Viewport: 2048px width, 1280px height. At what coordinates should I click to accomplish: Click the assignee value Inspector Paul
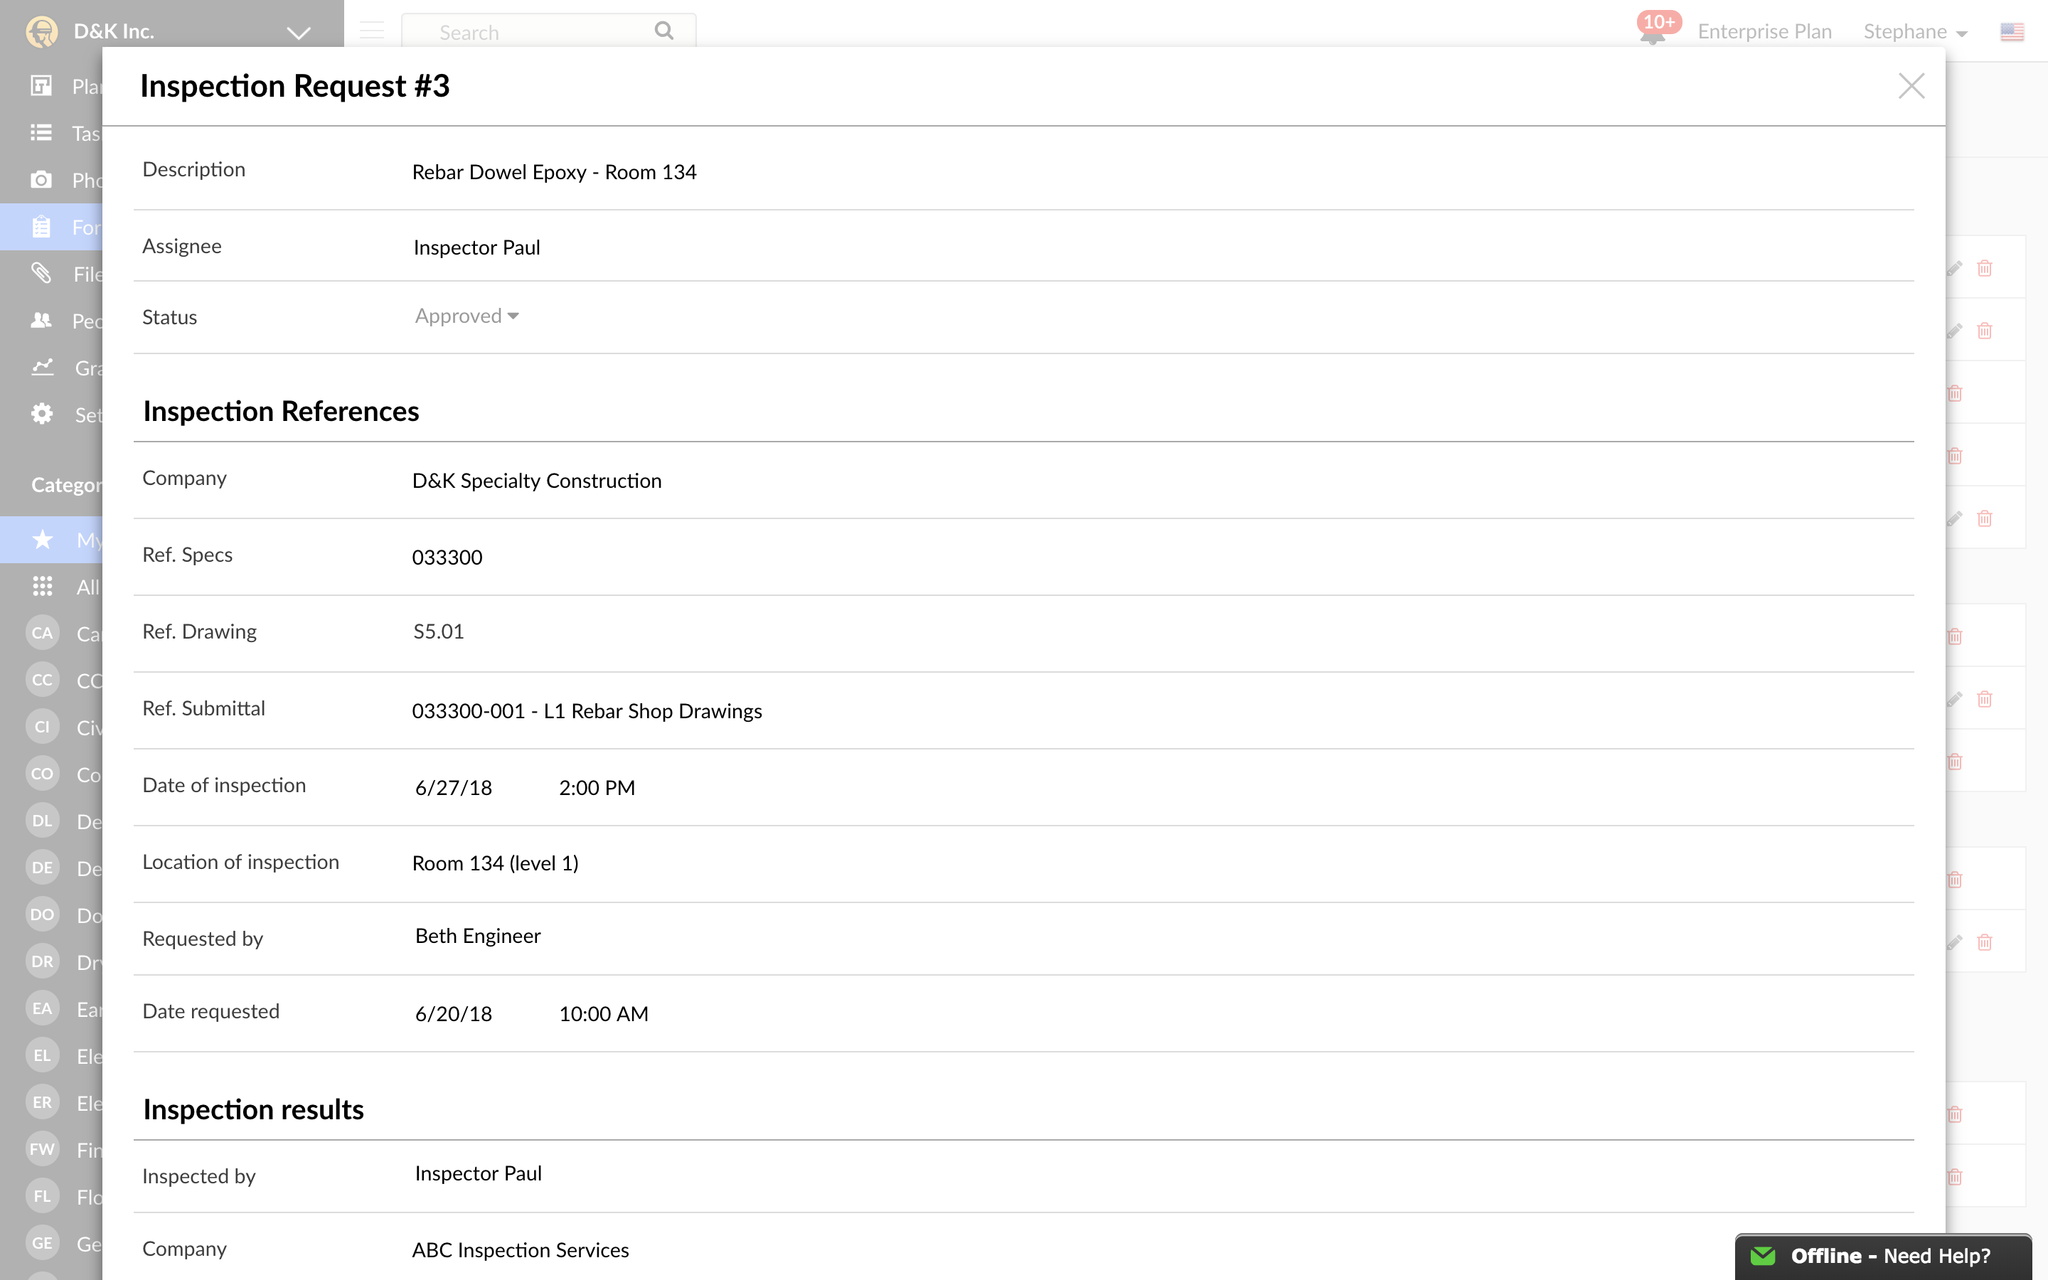476,248
